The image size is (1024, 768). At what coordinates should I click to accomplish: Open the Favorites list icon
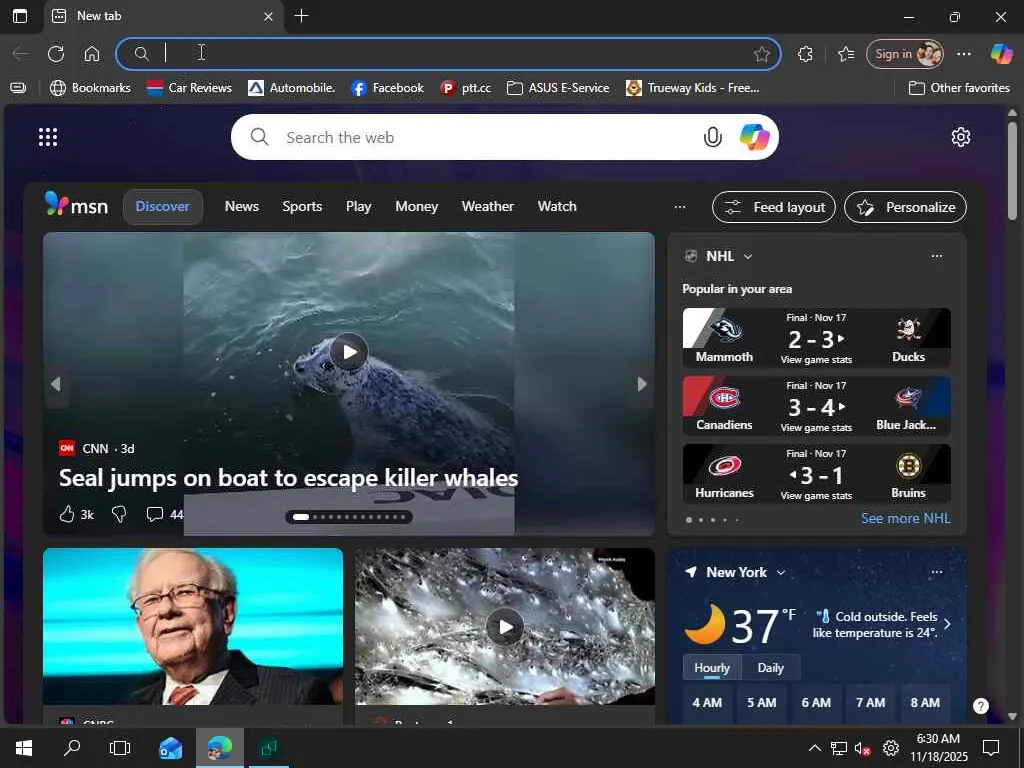(846, 54)
